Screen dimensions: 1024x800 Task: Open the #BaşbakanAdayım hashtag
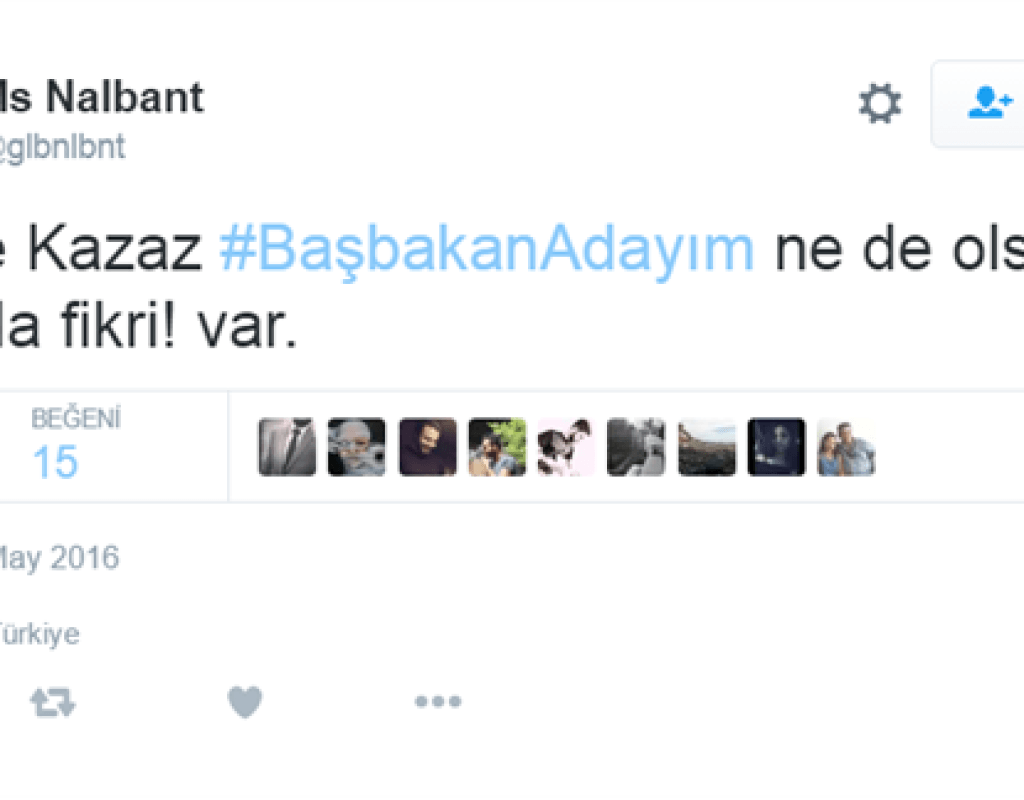pos(487,249)
